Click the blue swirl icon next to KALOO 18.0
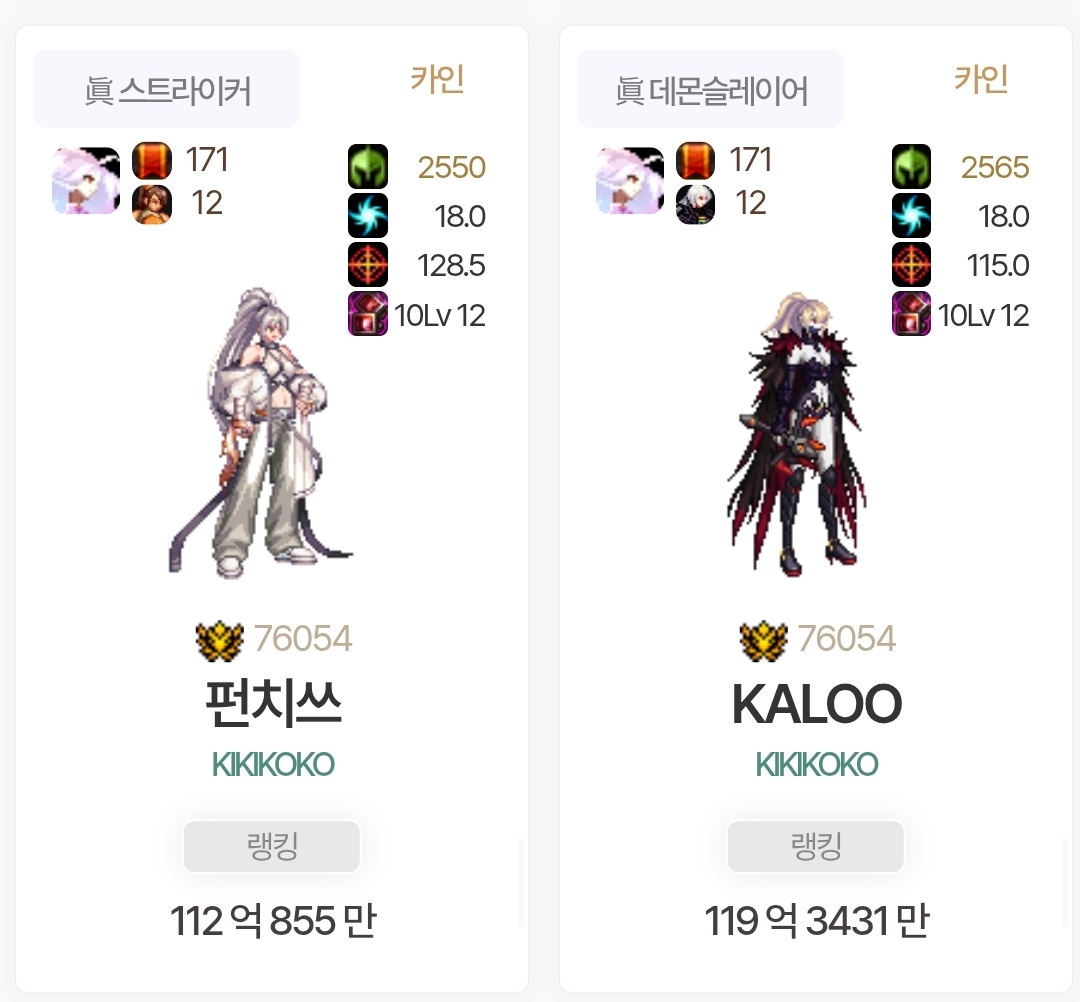 [911, 216]
